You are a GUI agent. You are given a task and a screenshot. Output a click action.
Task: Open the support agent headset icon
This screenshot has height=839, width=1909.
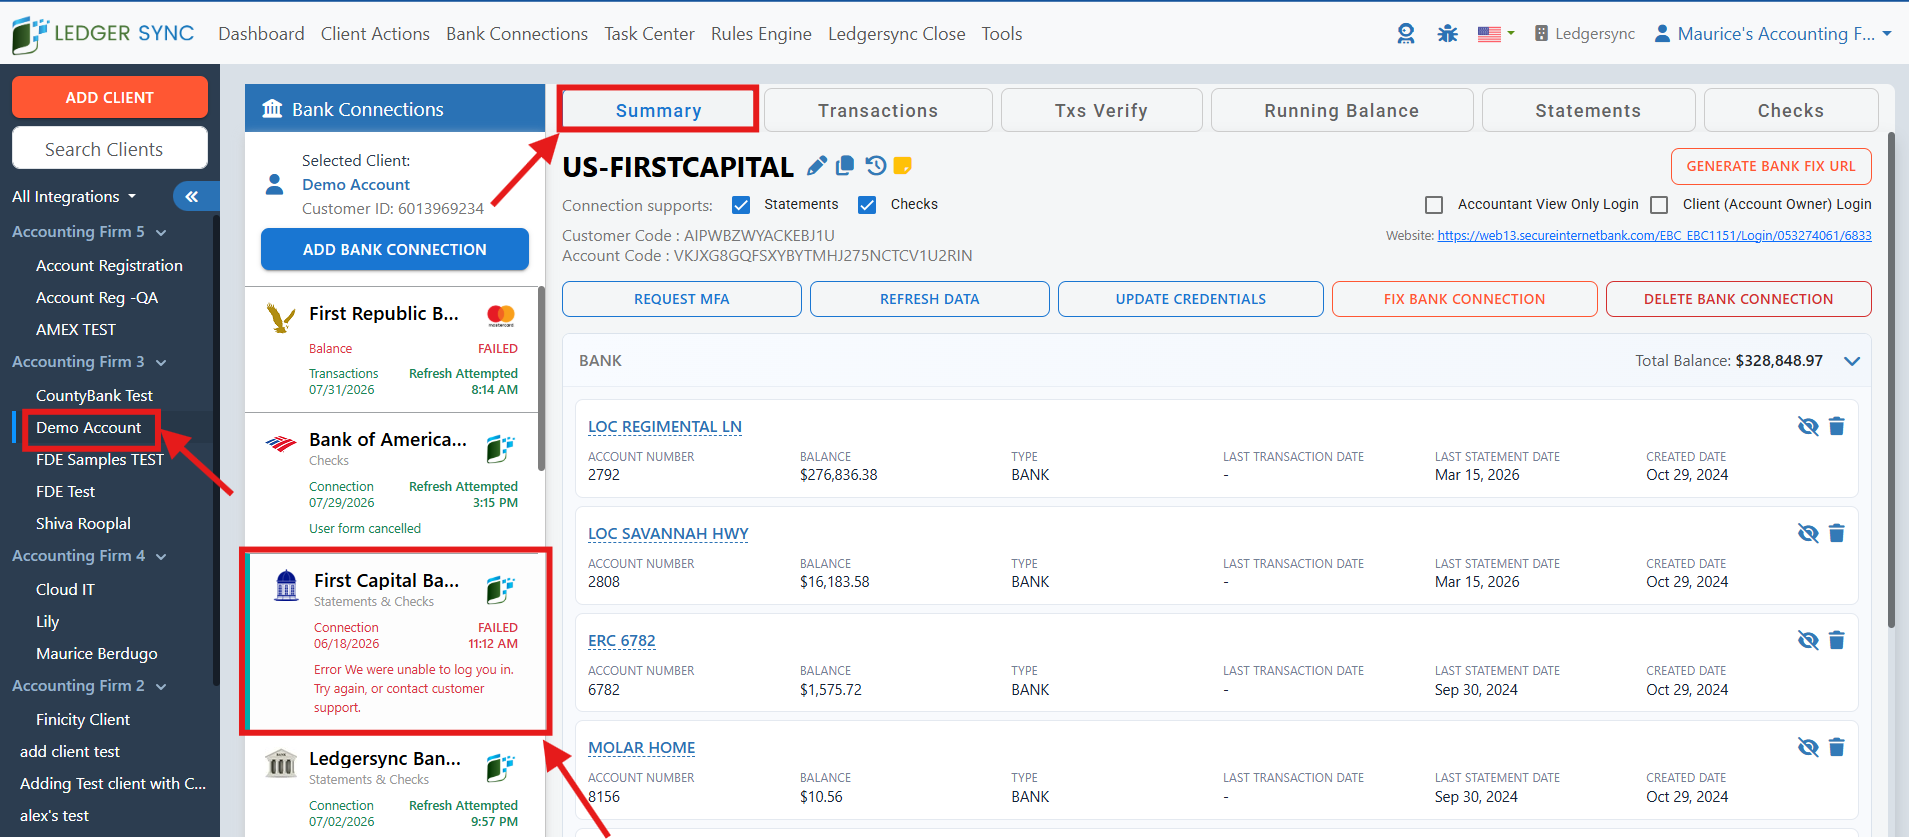[1406, 34]
